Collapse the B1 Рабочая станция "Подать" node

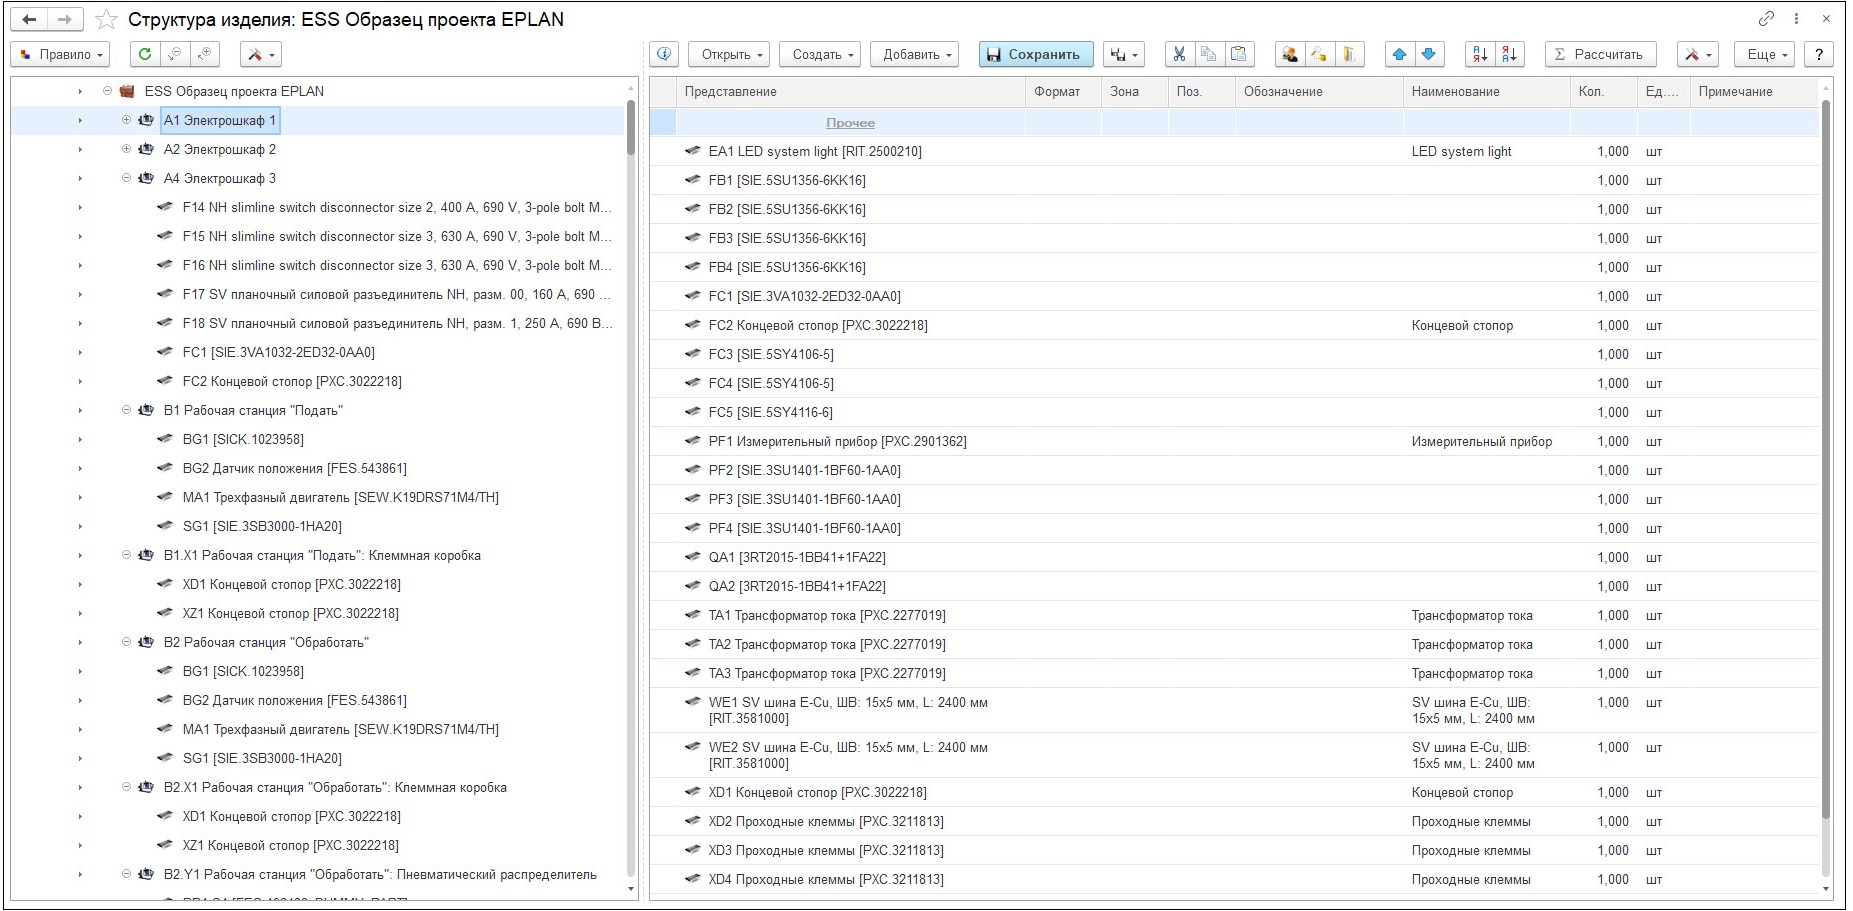click(x=126, y=410)
